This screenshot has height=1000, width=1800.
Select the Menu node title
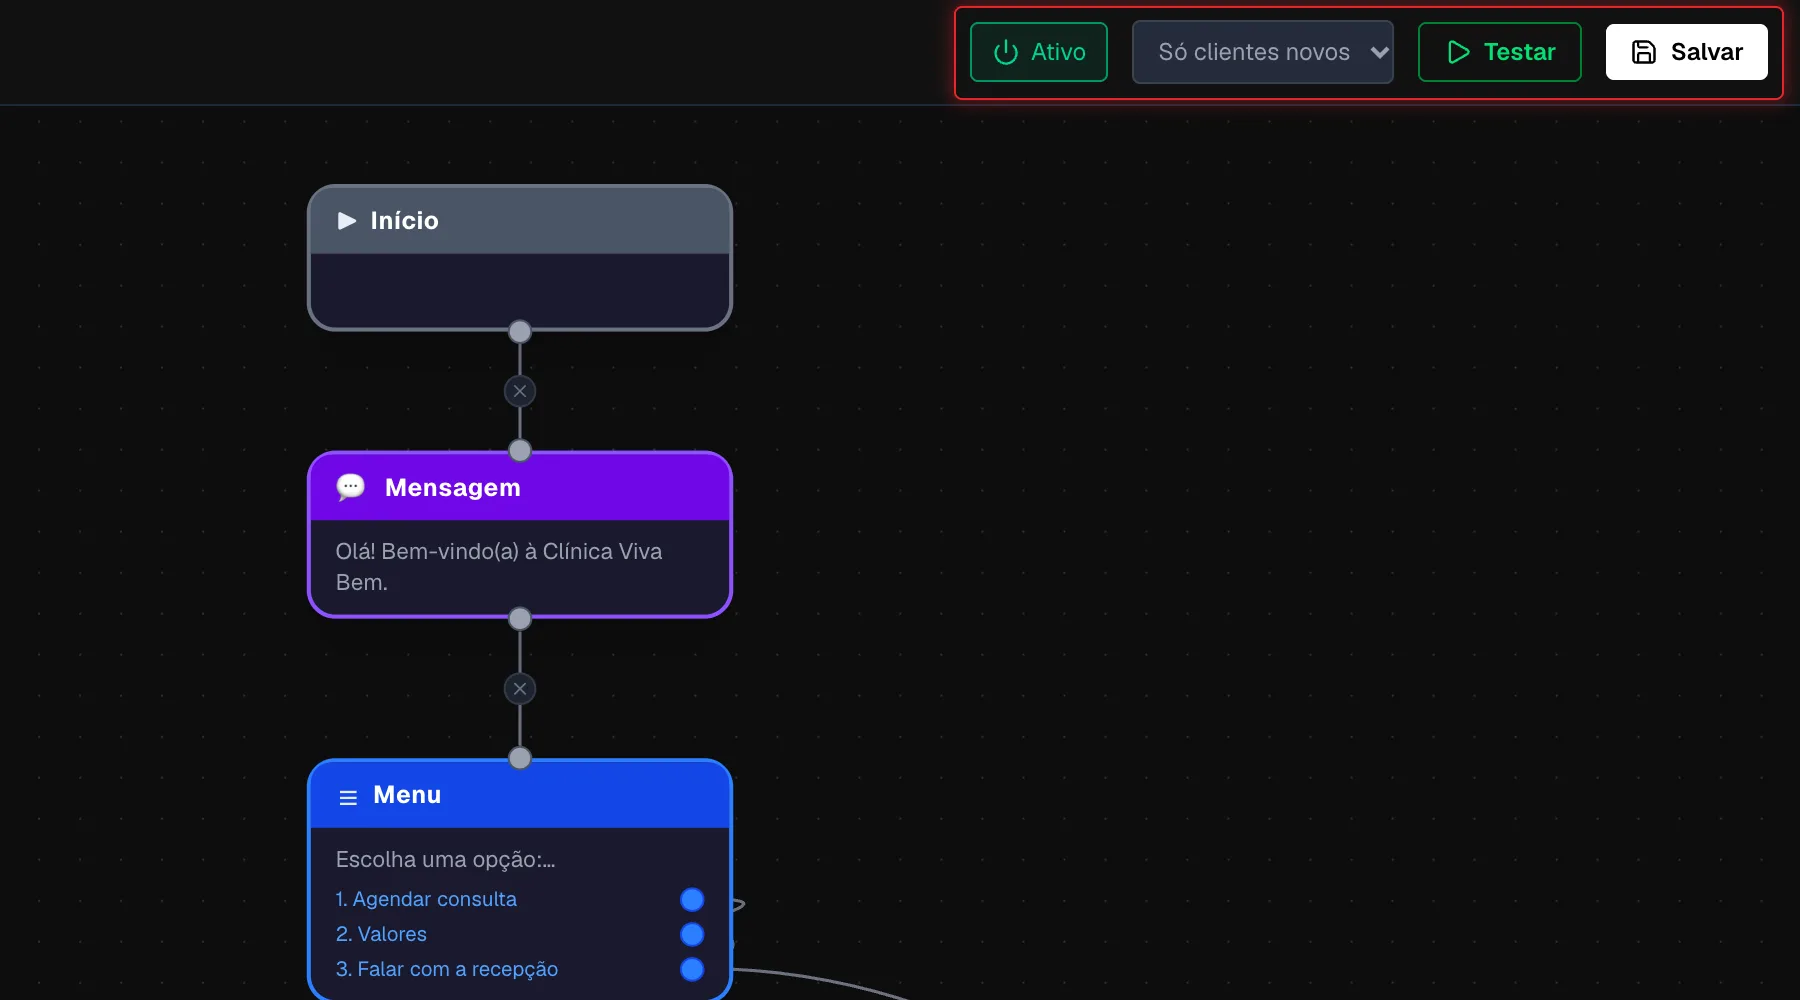click(x=407, y=795)
